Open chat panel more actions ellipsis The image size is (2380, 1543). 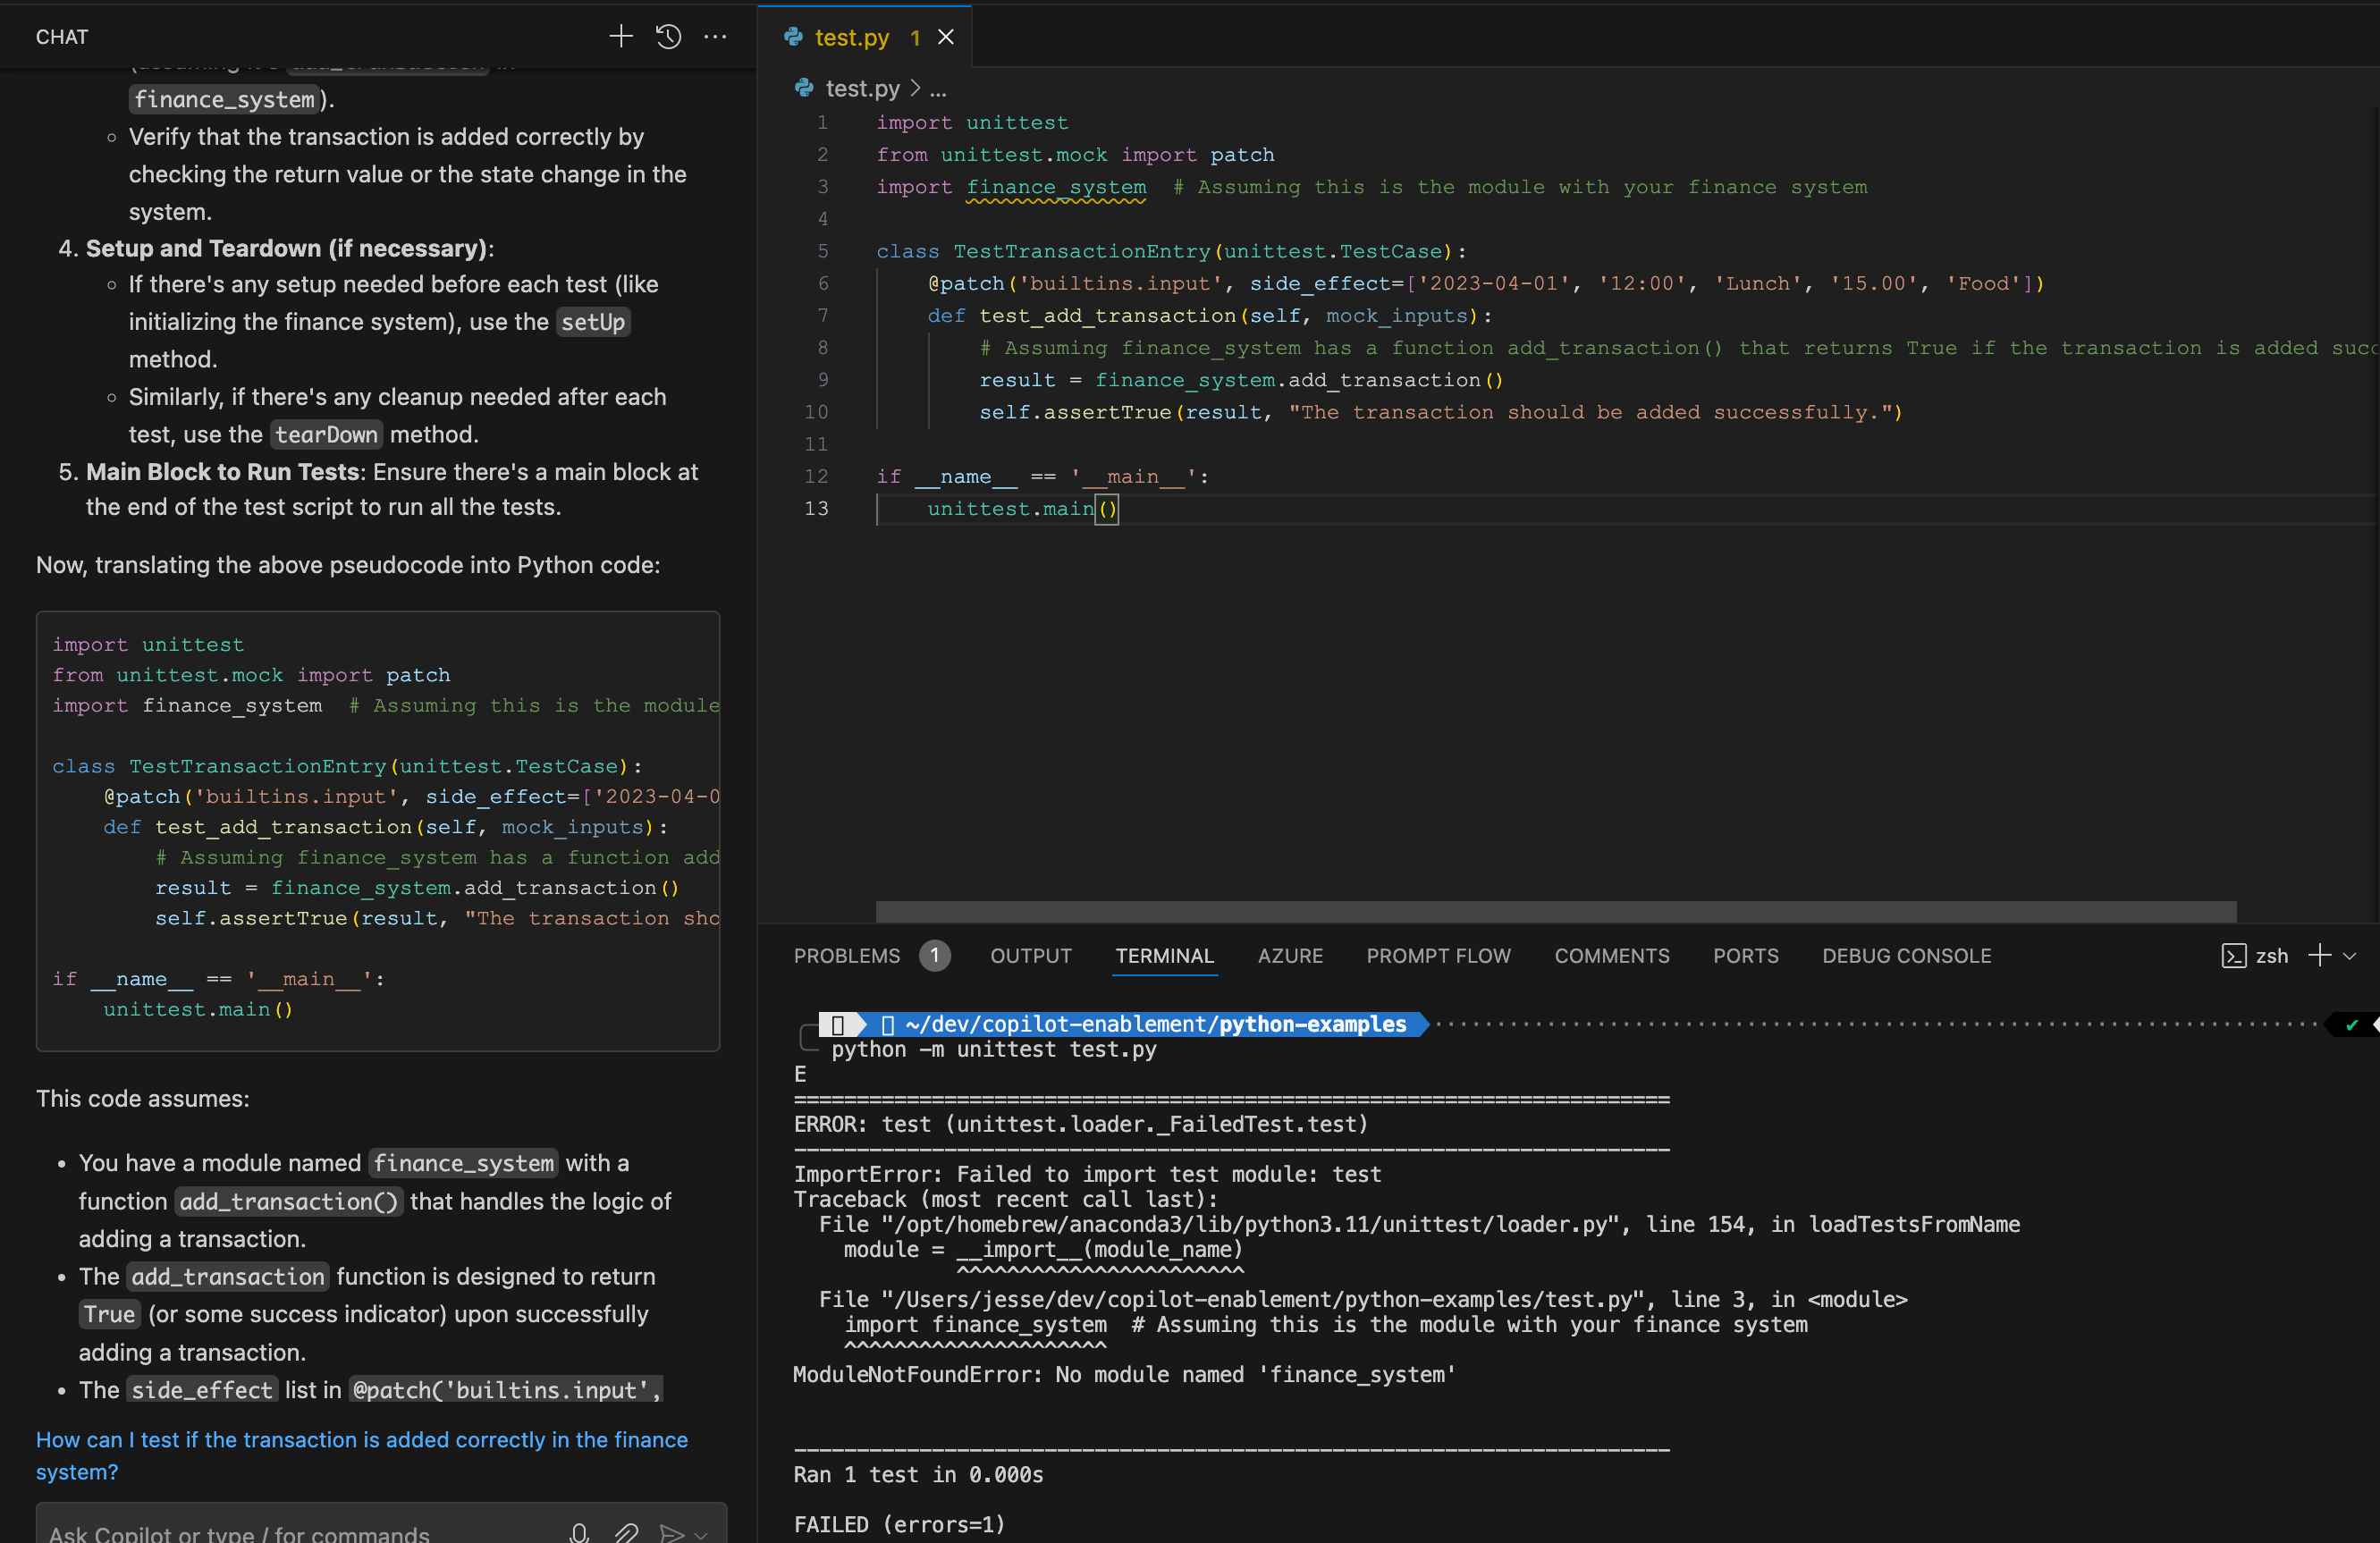coord(715,37)
